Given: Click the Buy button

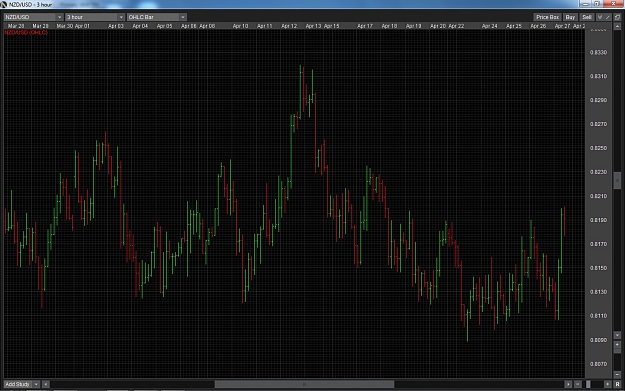Looking at the screenshot, I should click(570, 17).
